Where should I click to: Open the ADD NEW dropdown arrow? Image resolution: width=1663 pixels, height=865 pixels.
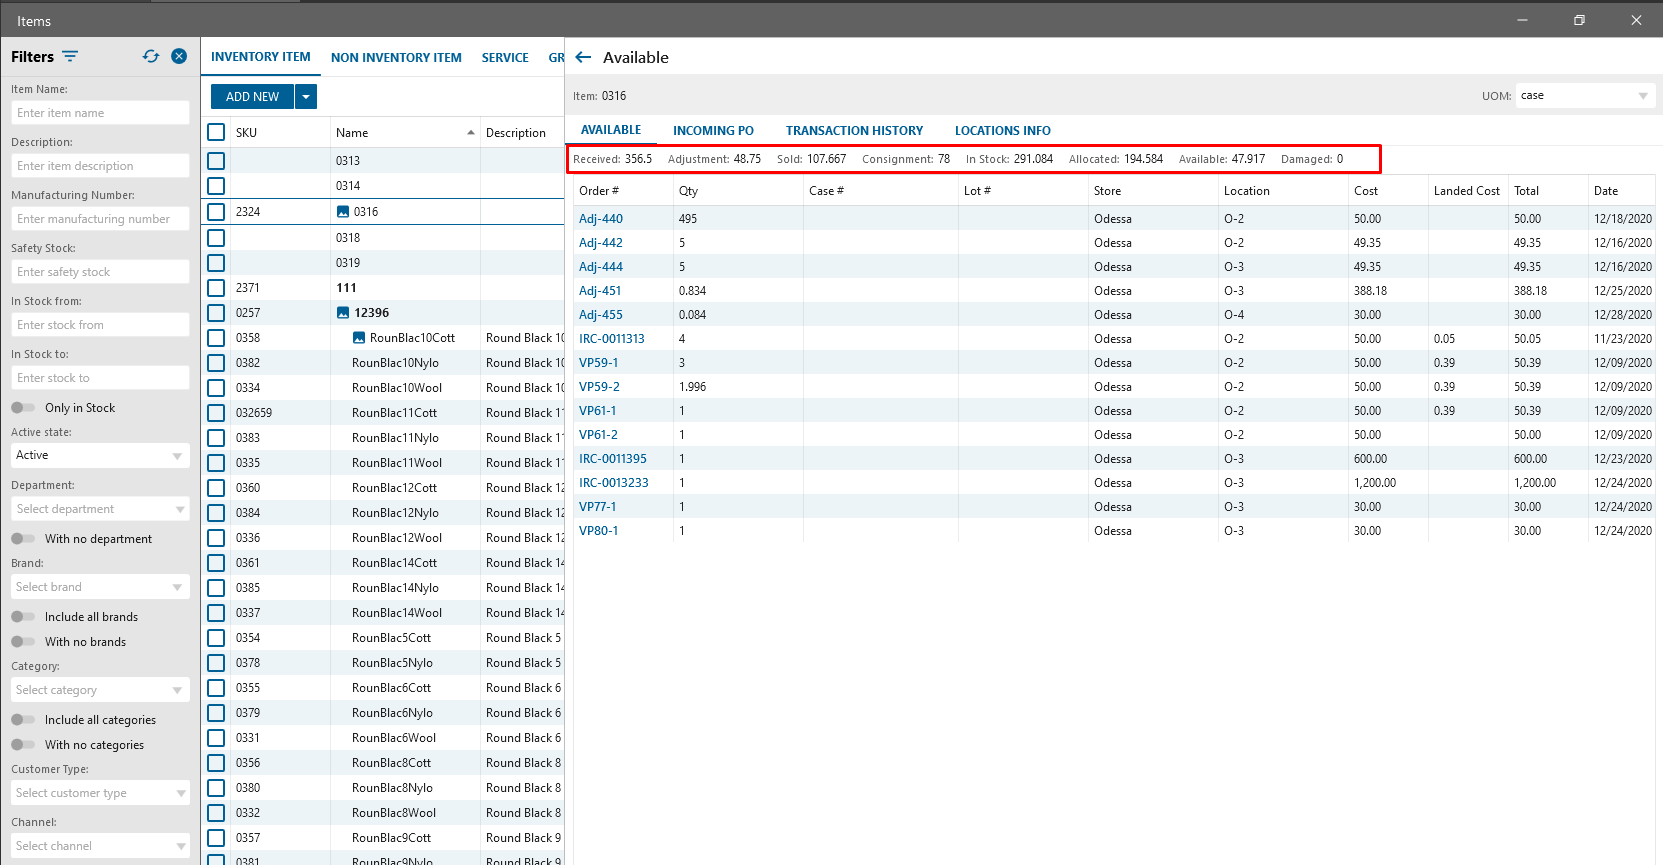pyautogui.click(x=306, y=96)
